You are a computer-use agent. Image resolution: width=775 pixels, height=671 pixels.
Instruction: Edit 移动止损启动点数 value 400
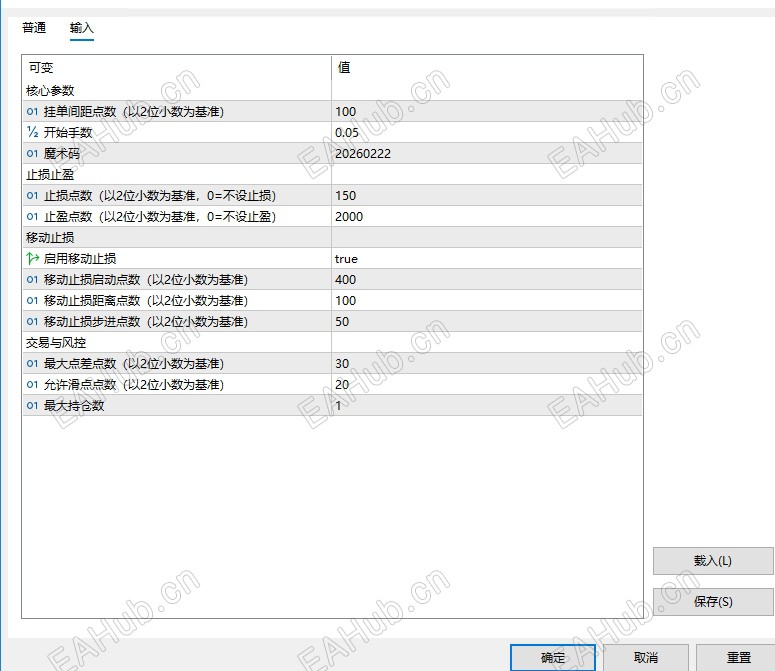tap(487, 280)
